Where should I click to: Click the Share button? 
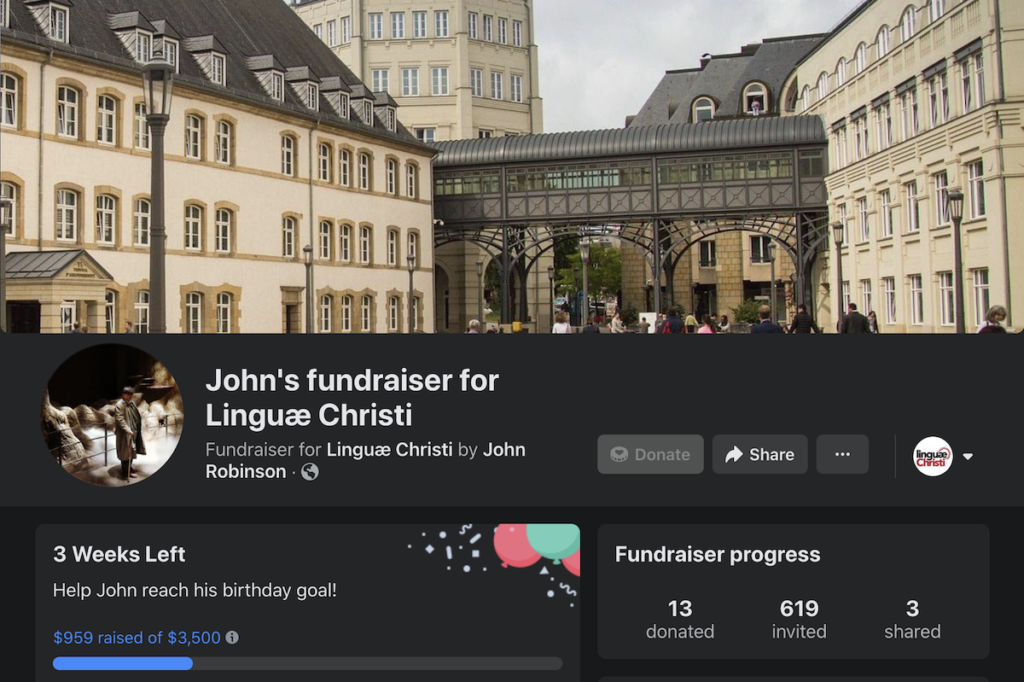tap(760, 454)
